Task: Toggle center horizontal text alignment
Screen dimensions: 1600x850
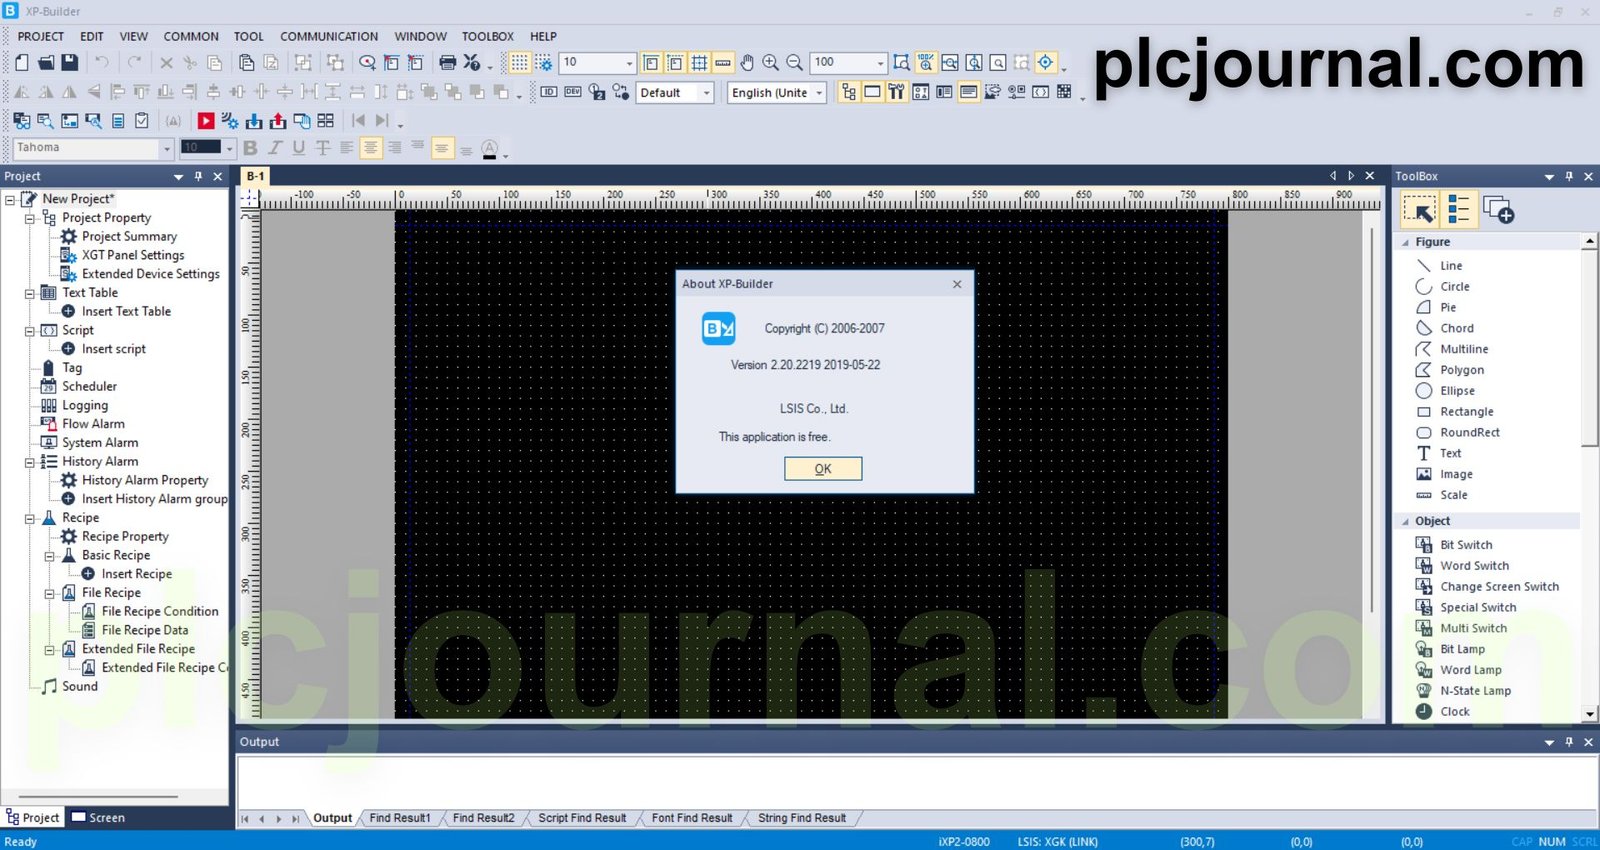Action: [x=370, y=148]
